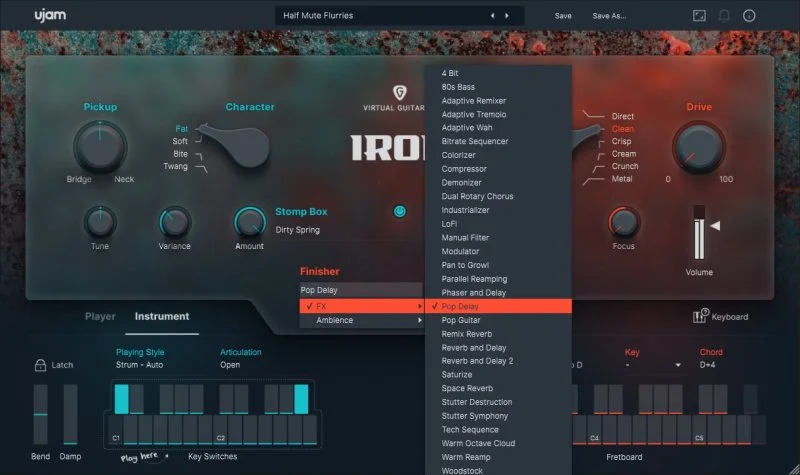Expand the Ambience submenu

point(362,320)
